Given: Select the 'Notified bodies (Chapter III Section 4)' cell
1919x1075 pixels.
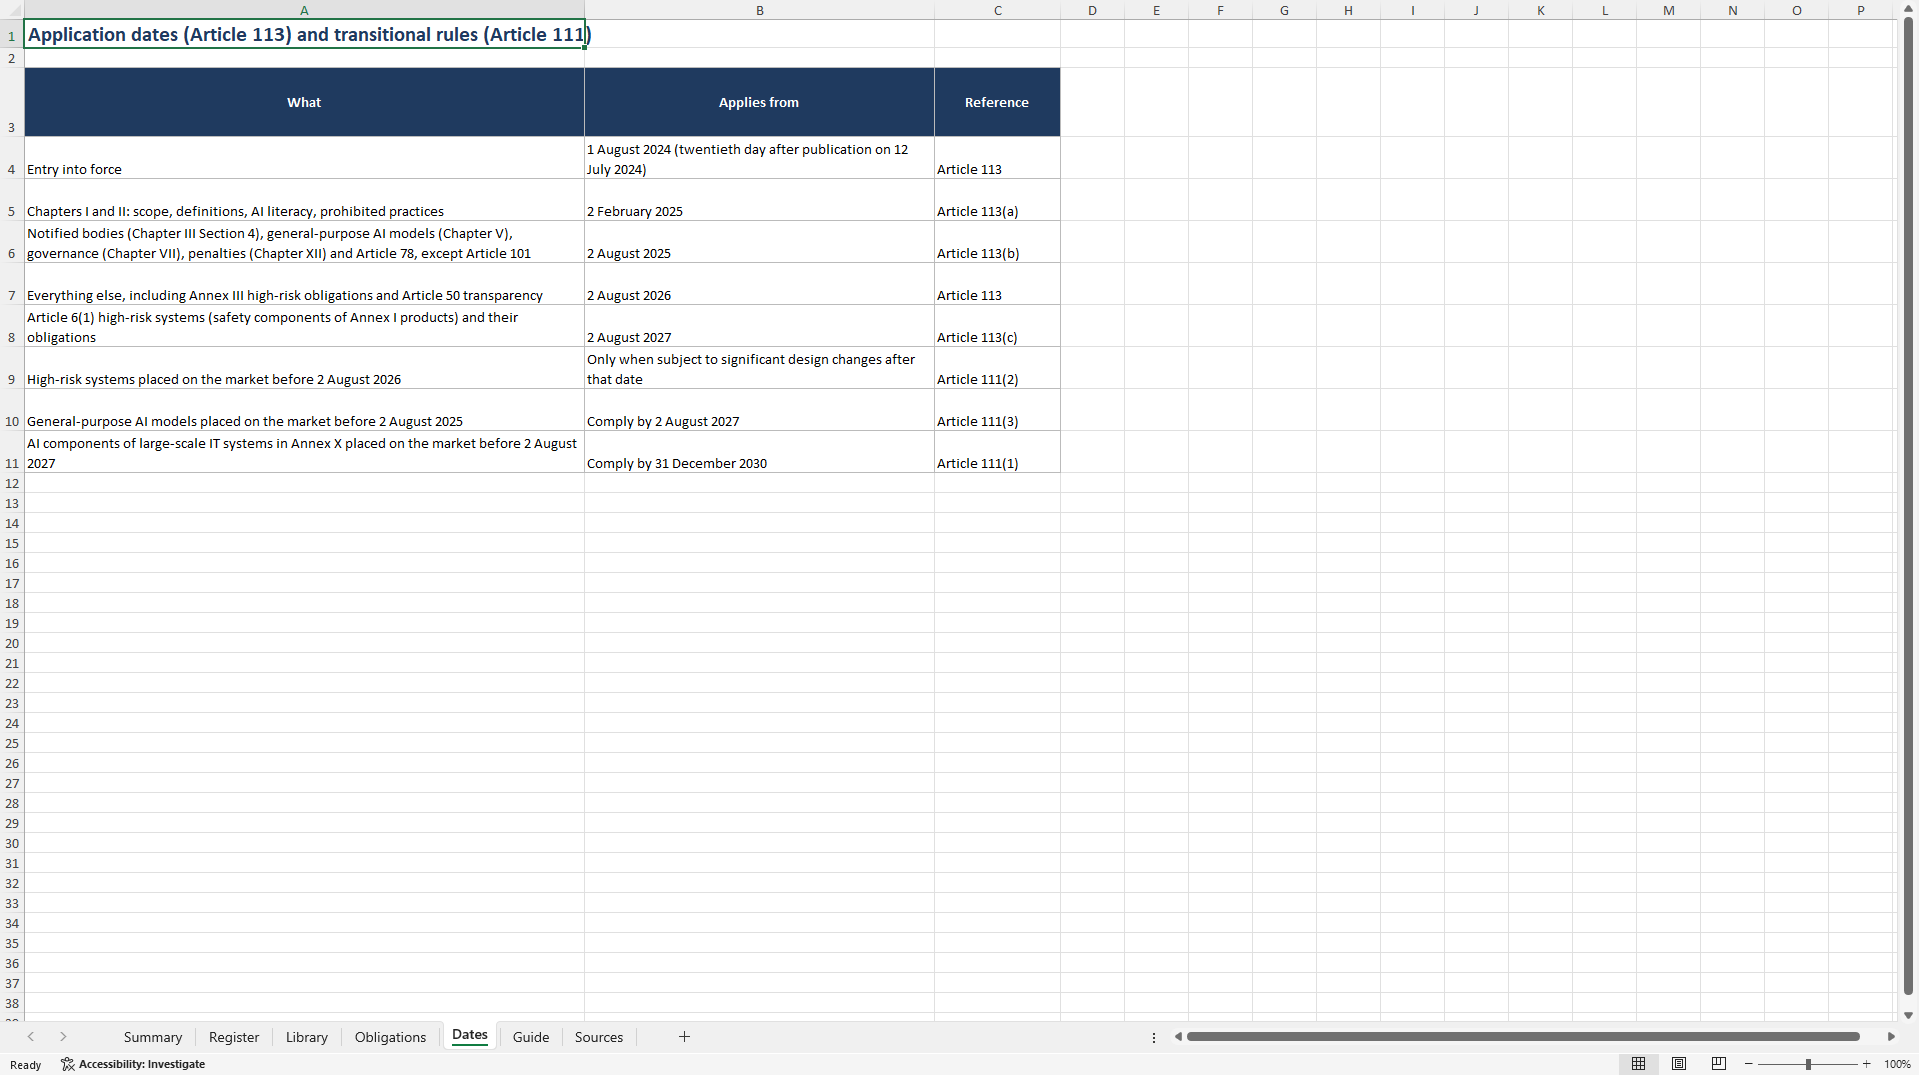Looking at the screenshot, I should click(304, 242).
